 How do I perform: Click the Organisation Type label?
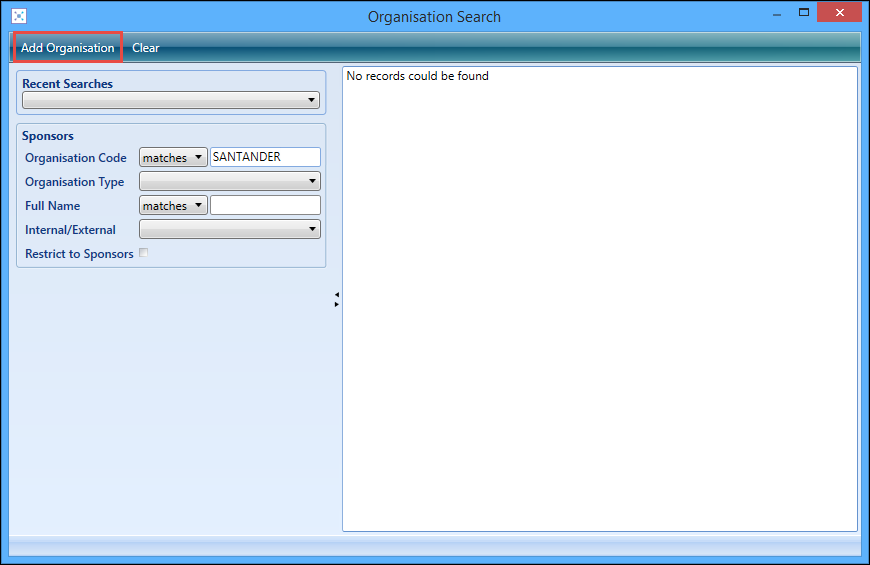(74, 182)
